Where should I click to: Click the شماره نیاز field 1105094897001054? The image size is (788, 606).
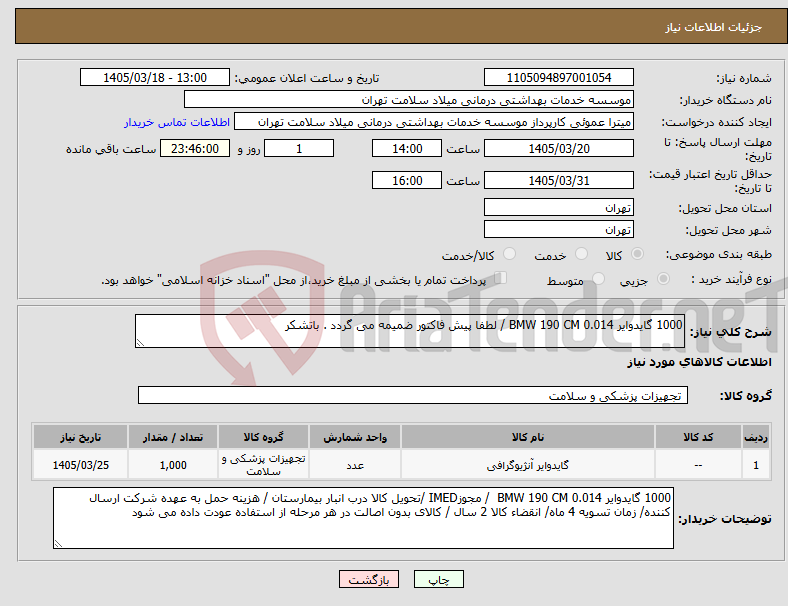(558, 77)
